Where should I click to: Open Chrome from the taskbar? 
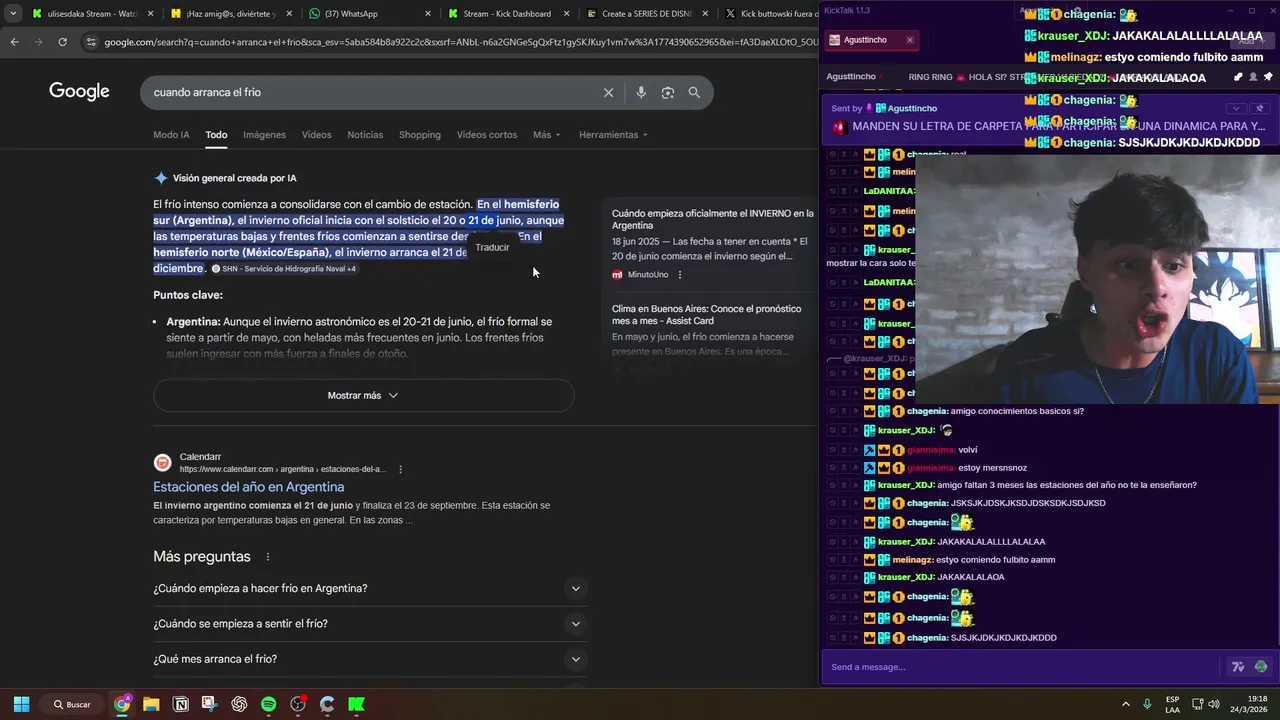pos(122,704)
